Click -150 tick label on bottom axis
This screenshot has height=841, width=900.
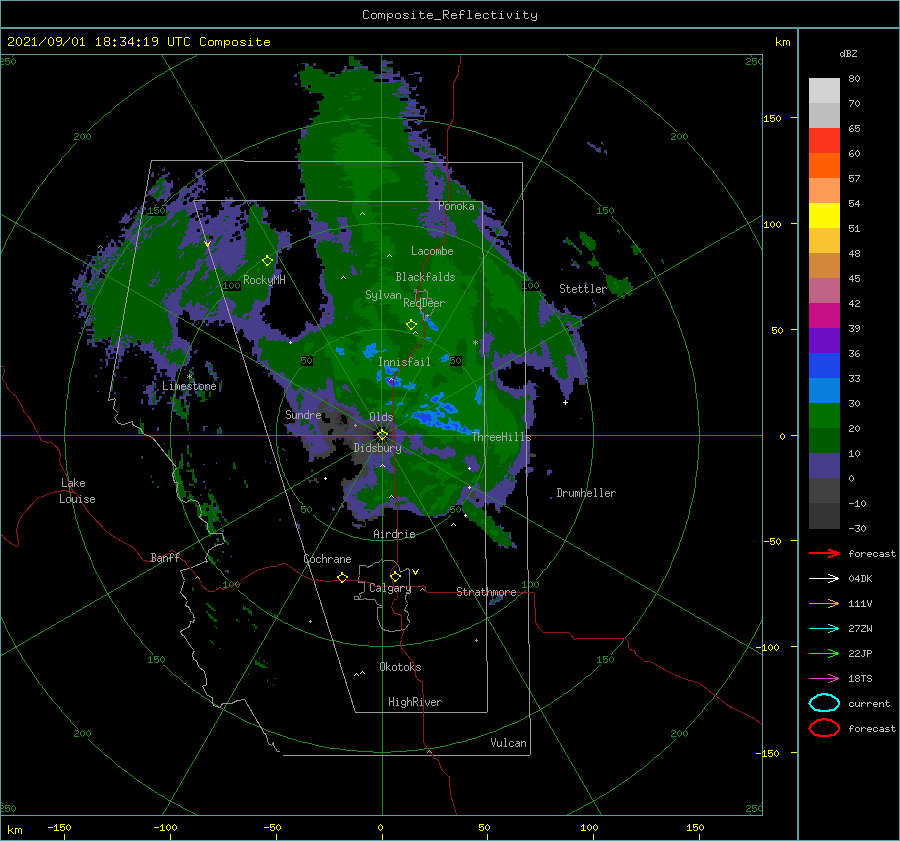click(x=59, y=827)
